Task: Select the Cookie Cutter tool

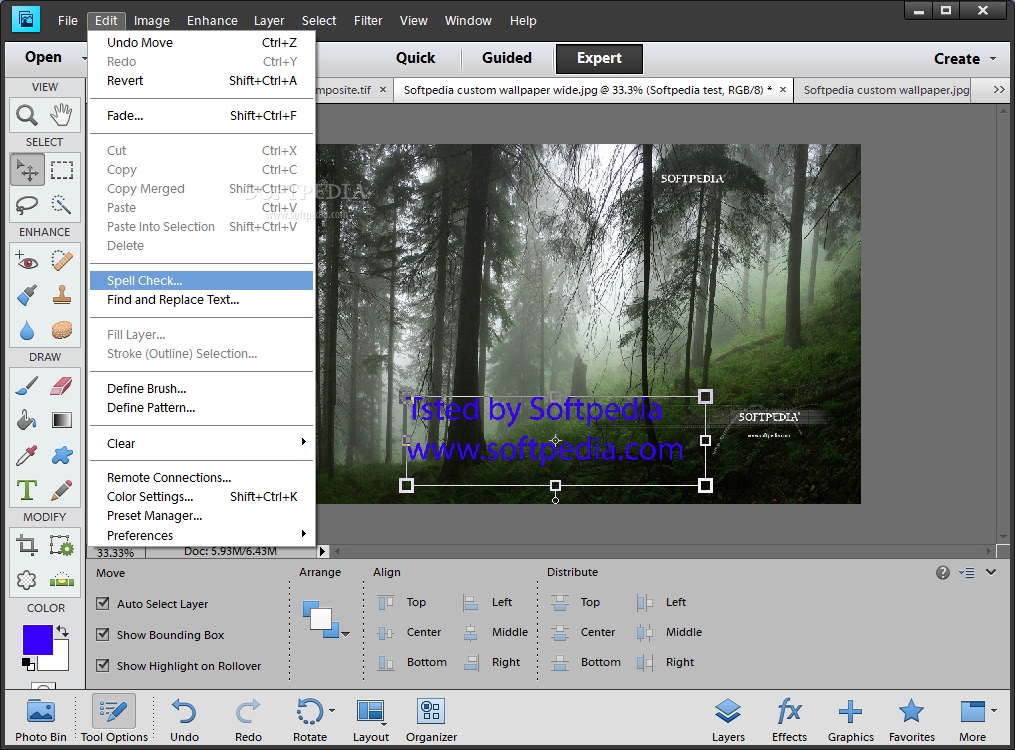Action: (x=27, y=580)
